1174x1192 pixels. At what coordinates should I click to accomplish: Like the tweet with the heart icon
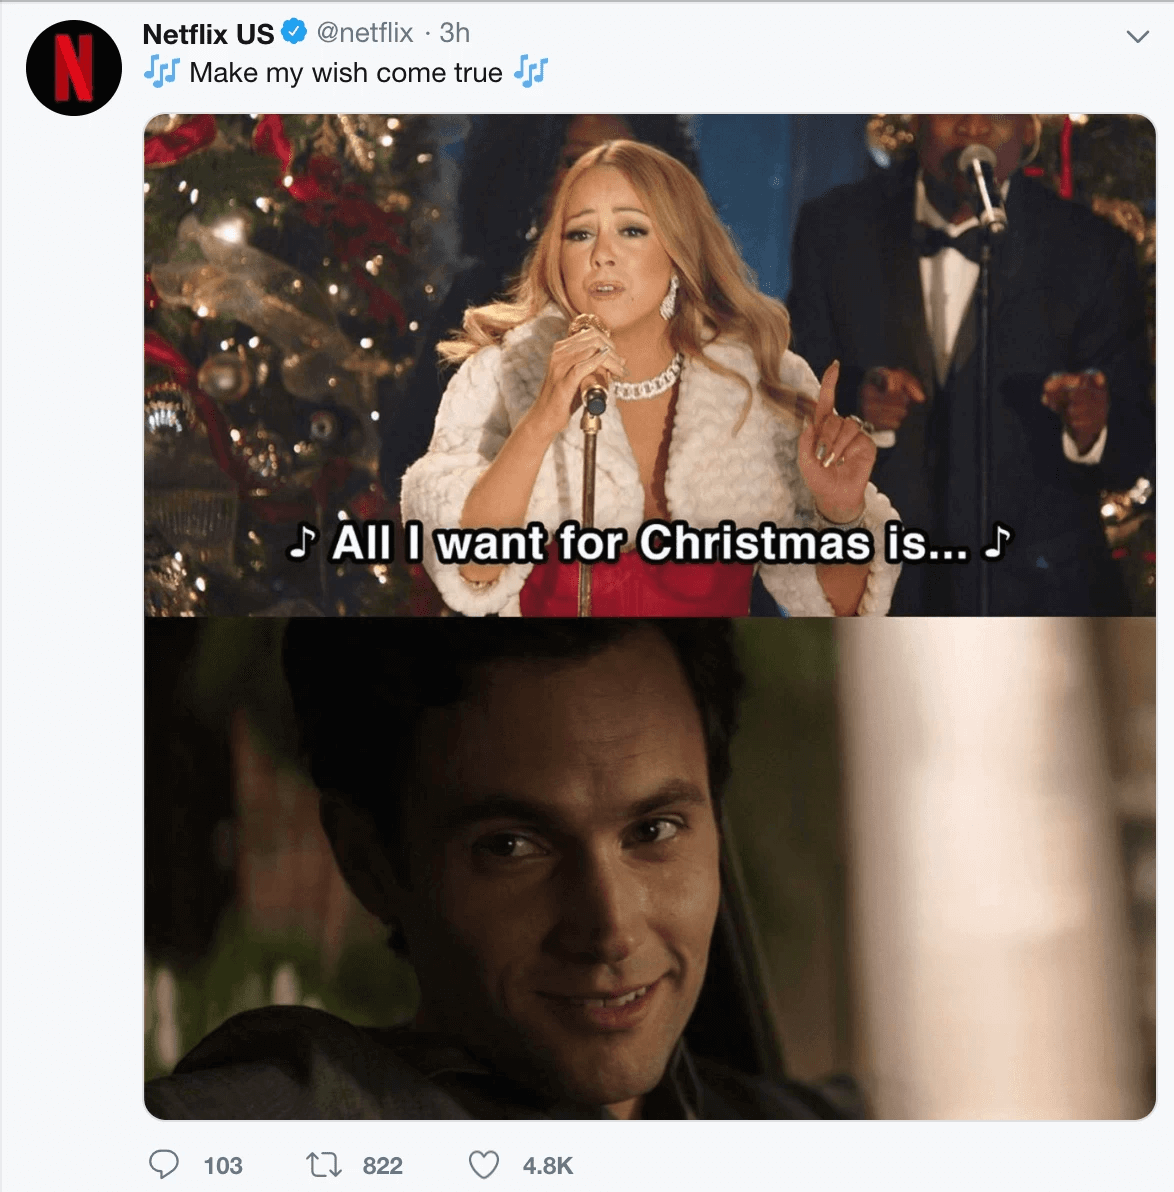tap(484, 1165)
